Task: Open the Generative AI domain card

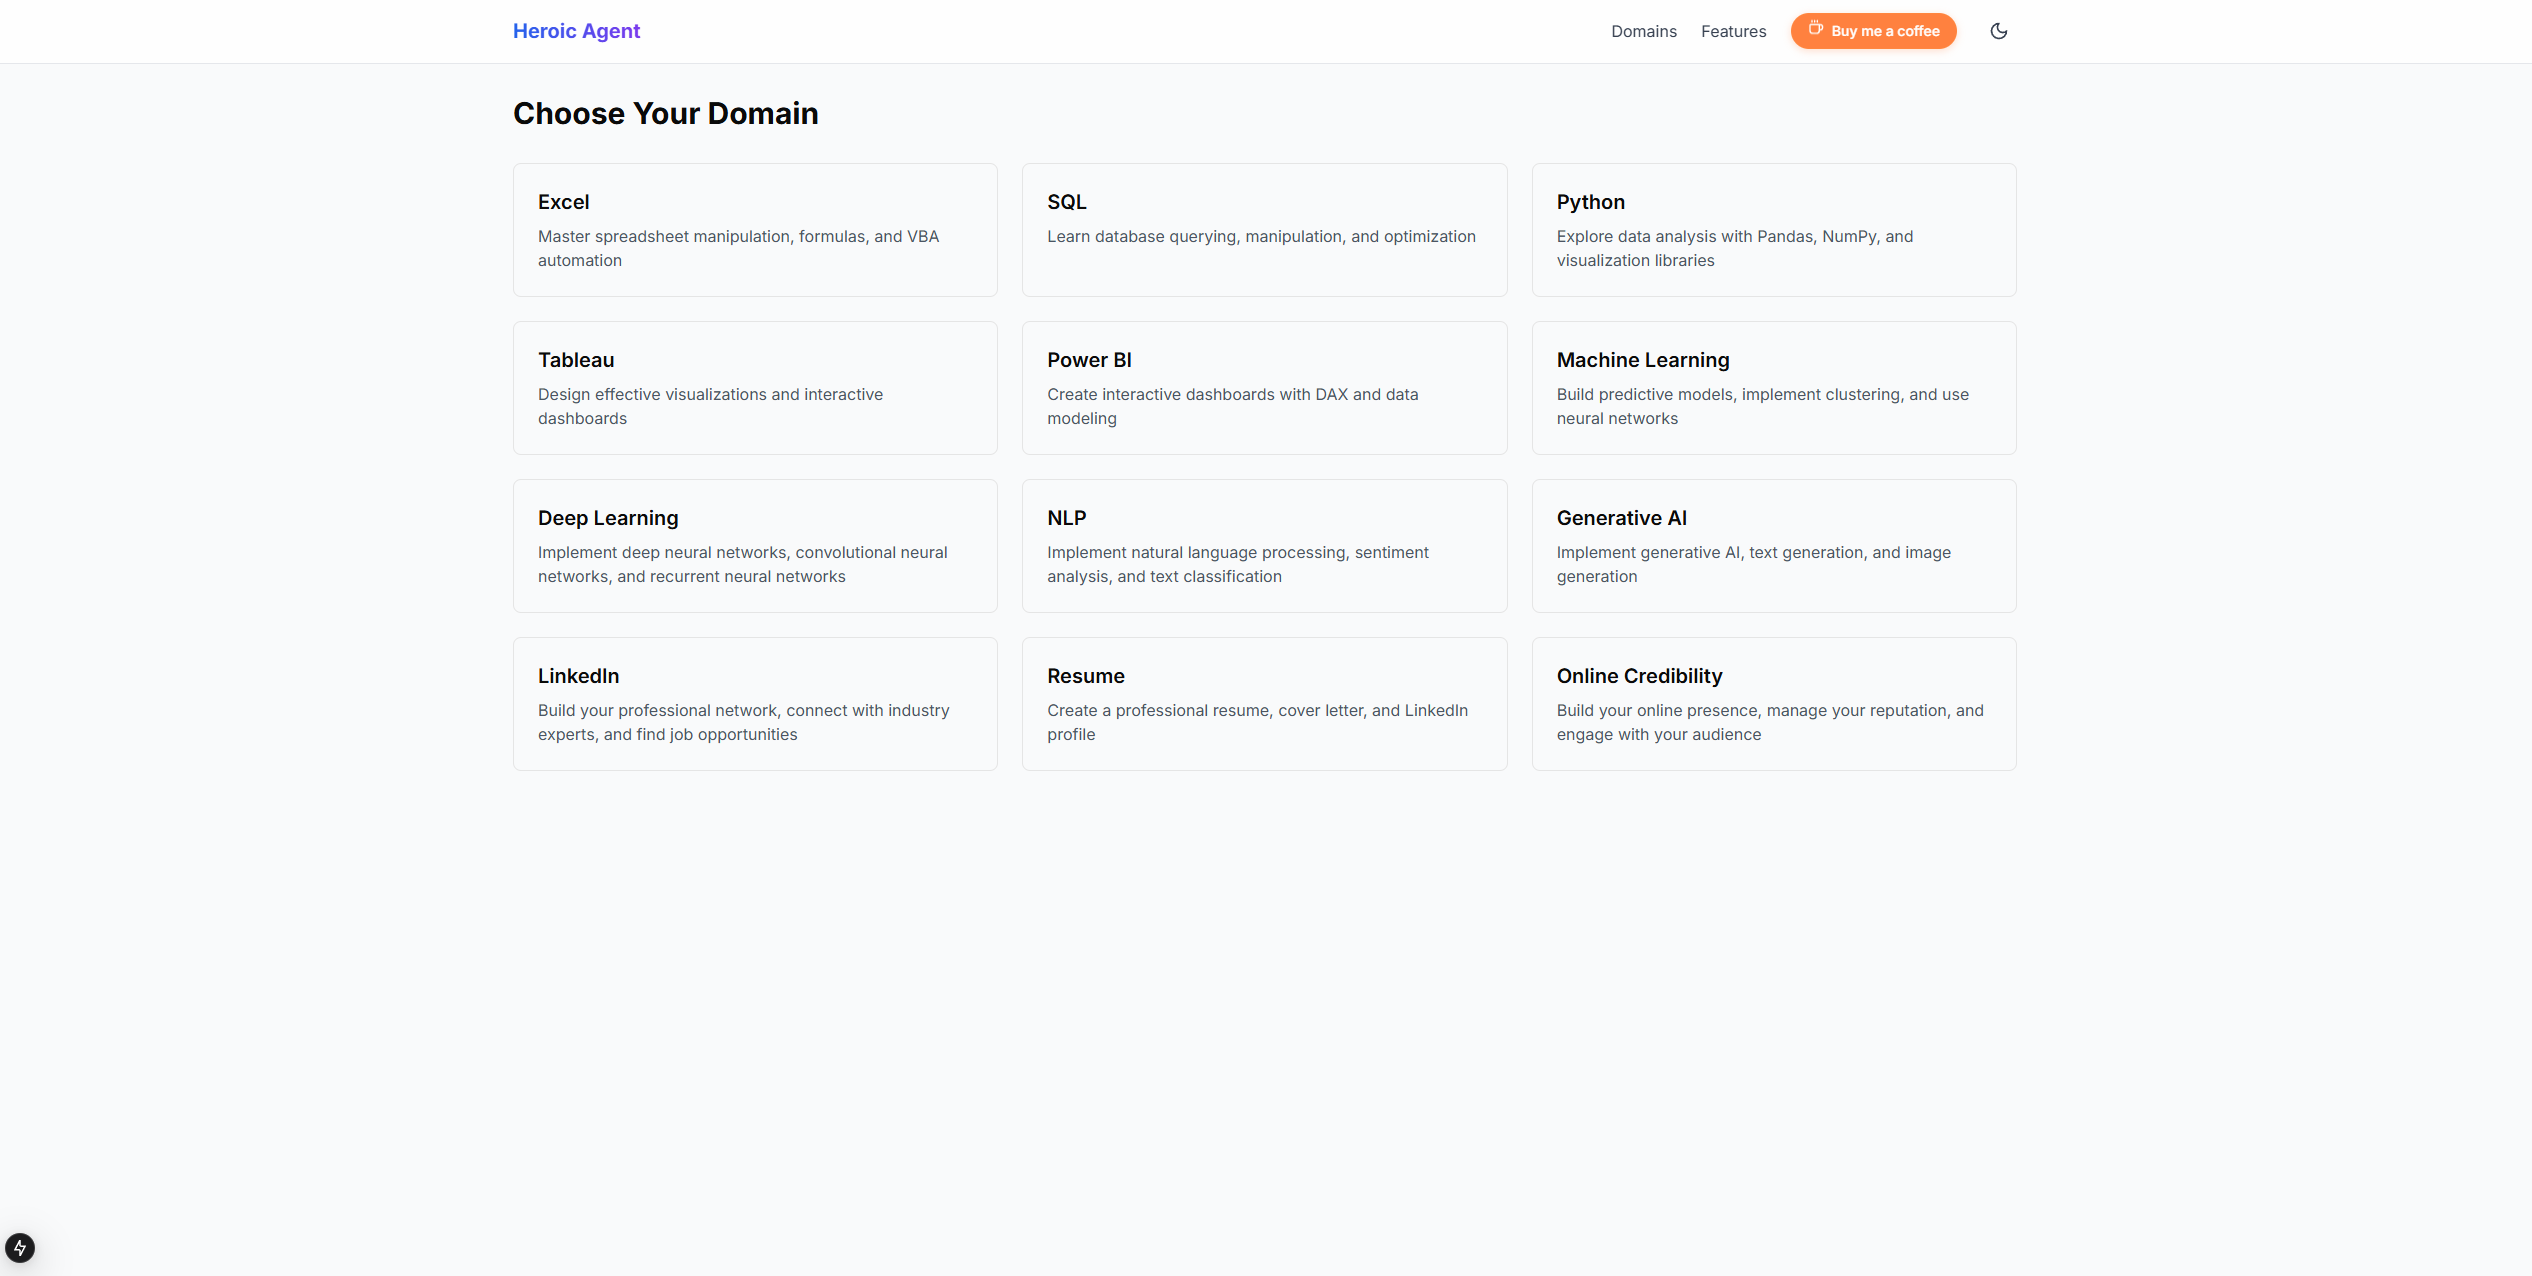Action: tap(1774, 546)
